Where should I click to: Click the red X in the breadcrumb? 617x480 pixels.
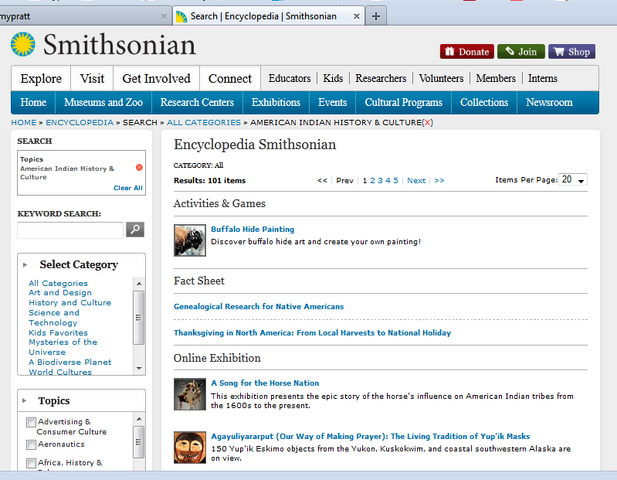point(427,123)
